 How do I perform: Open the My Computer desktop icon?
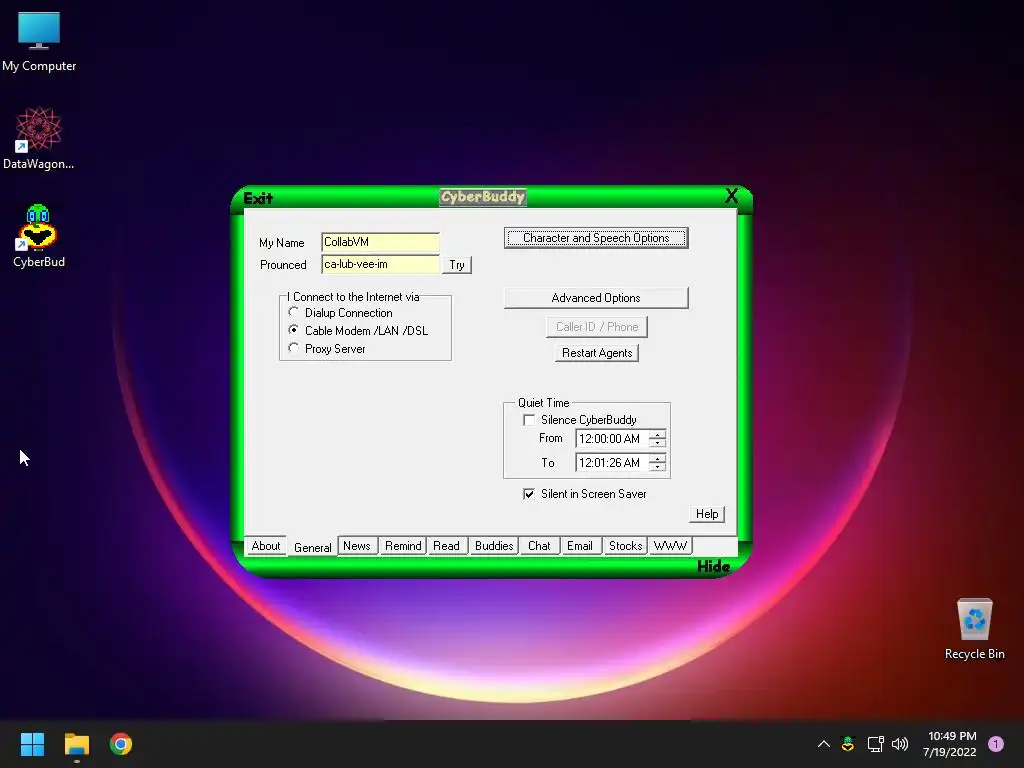click(x=39, y=42)
